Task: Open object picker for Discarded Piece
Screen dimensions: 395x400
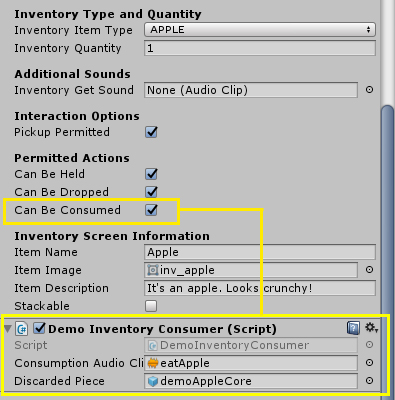Action: pos(369,381)
